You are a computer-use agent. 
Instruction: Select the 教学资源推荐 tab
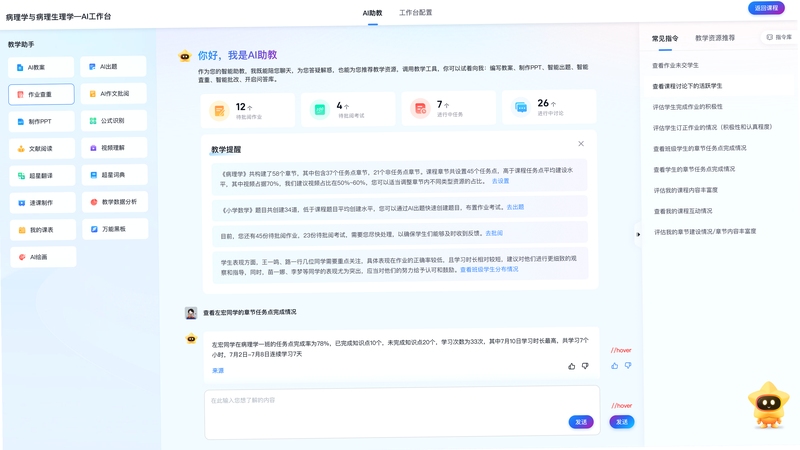[x=715, y=38]
